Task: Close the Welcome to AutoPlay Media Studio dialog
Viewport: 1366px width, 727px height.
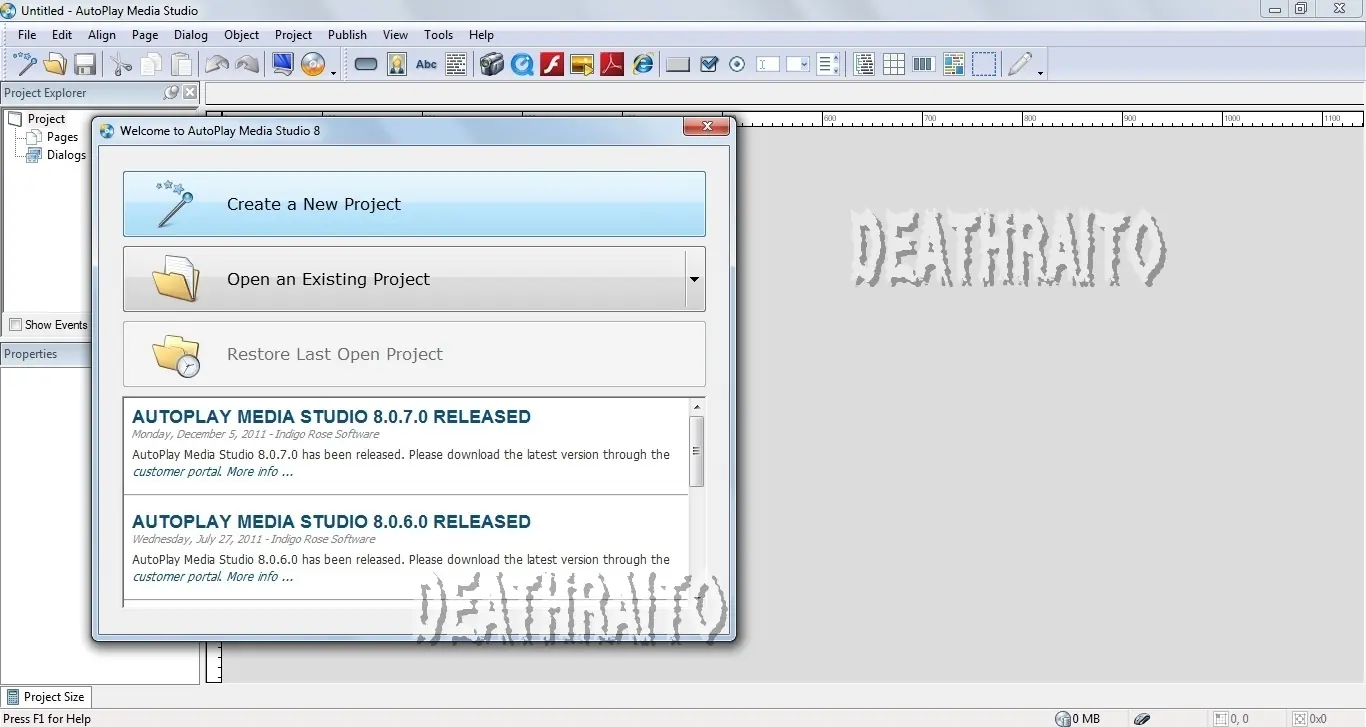Action: click(x=708, y=126)
